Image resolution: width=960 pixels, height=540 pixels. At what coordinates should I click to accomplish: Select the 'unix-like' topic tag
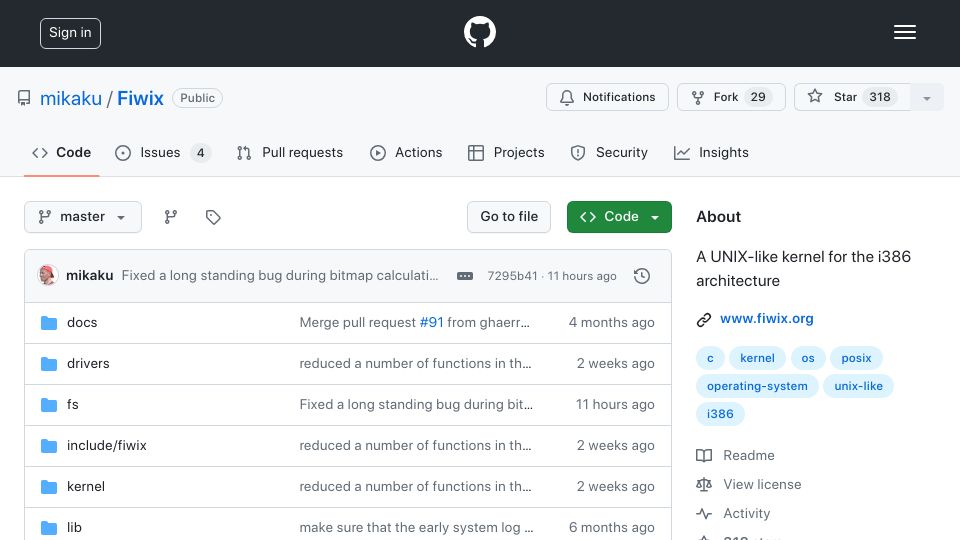pyautogui.click(x=858, y=386)
